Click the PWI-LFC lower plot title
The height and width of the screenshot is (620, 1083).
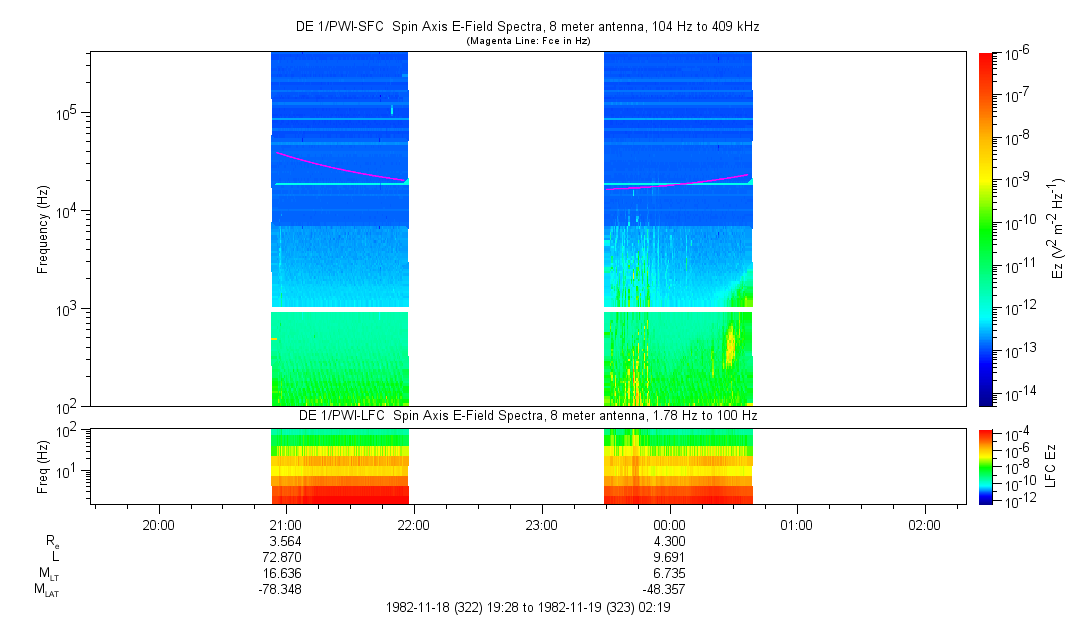pyautogui.click(x=528, y=416)
